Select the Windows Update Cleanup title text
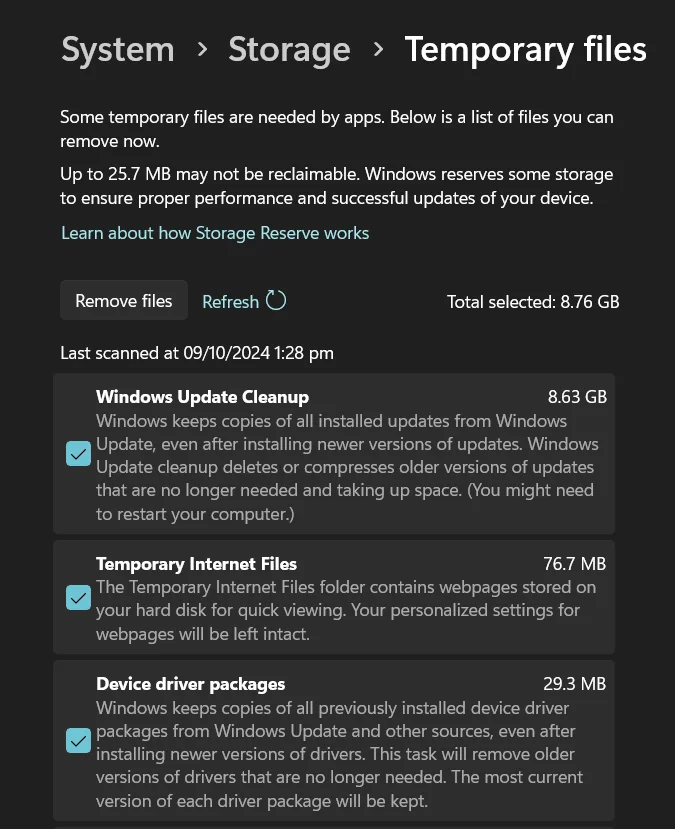This screenshot has height=829, width=675. 201,396
